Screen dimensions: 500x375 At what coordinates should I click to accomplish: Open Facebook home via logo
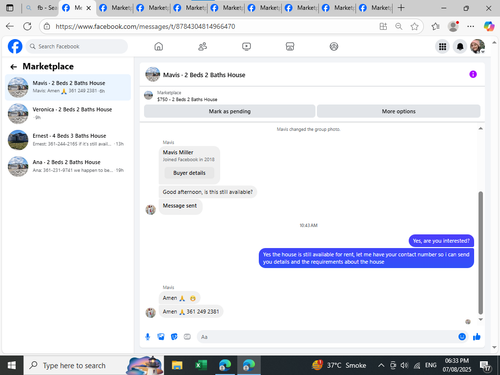15,46
